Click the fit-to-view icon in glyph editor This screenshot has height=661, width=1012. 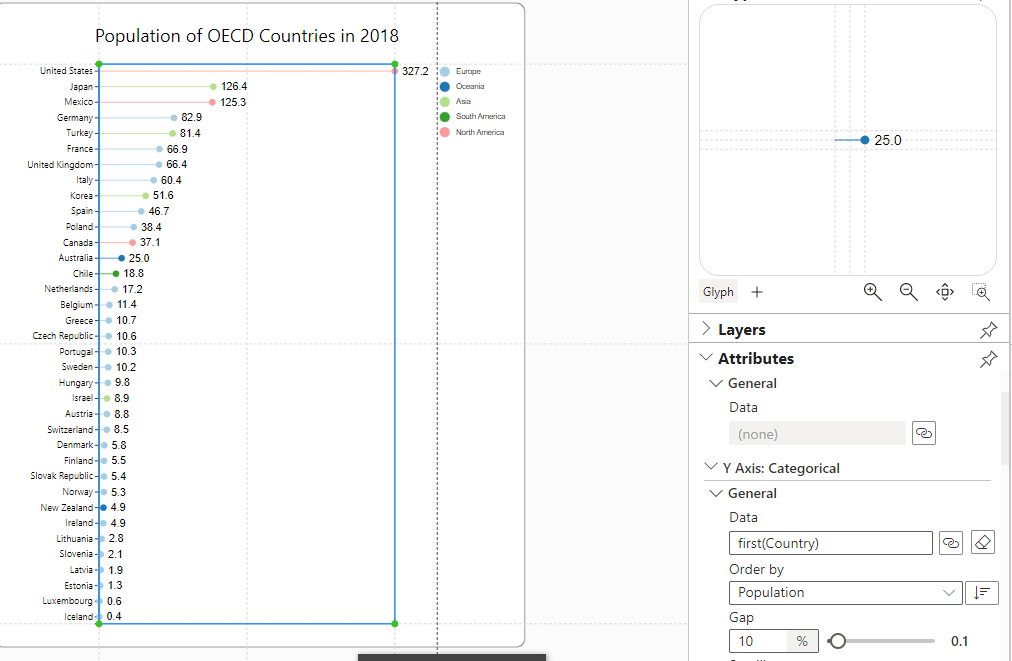coord(945,292)
